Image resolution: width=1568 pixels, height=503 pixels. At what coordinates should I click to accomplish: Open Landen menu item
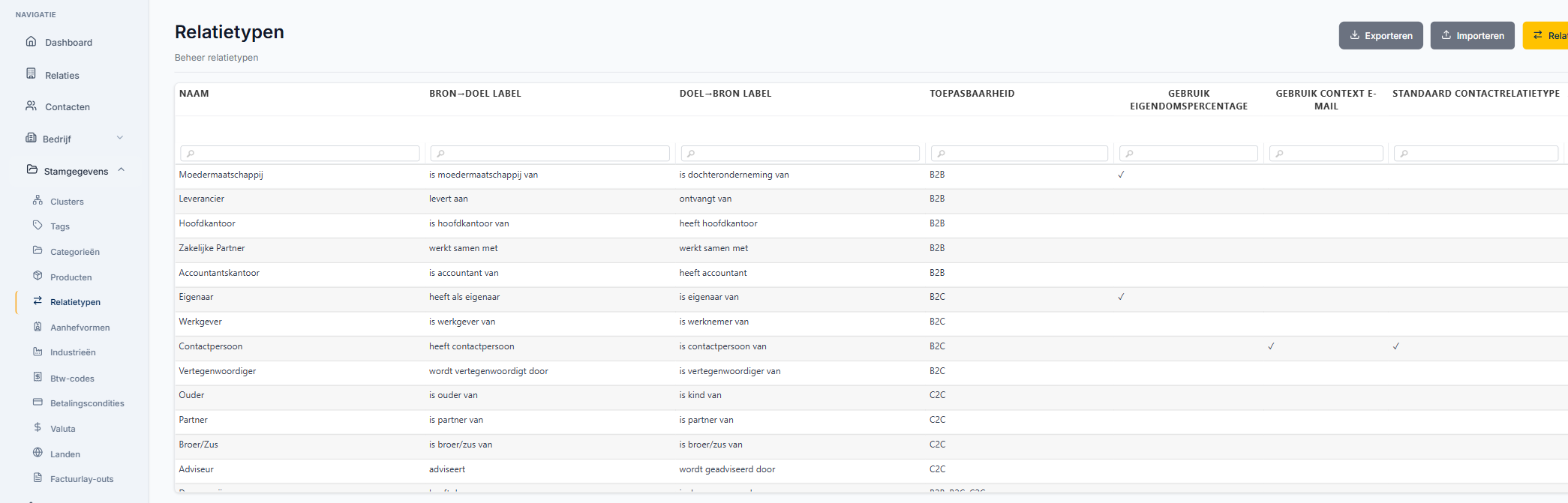(65, 454)
